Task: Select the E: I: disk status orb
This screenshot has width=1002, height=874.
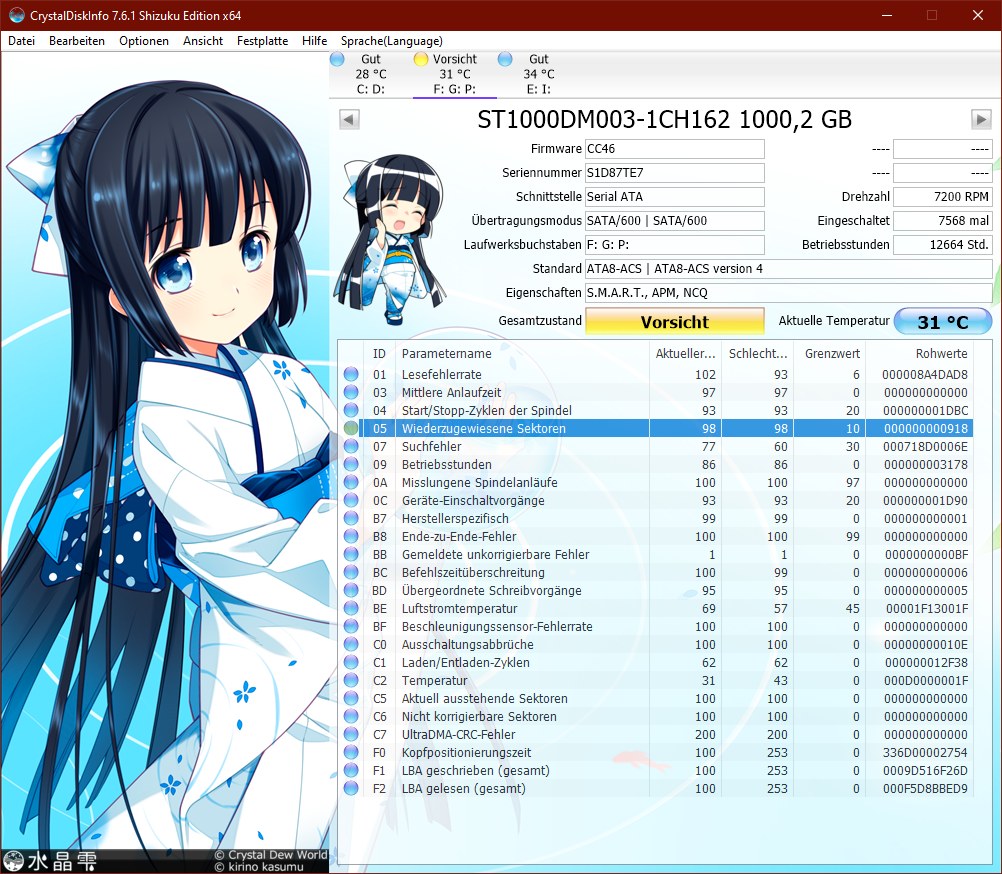Action: [x=505, y=59]
